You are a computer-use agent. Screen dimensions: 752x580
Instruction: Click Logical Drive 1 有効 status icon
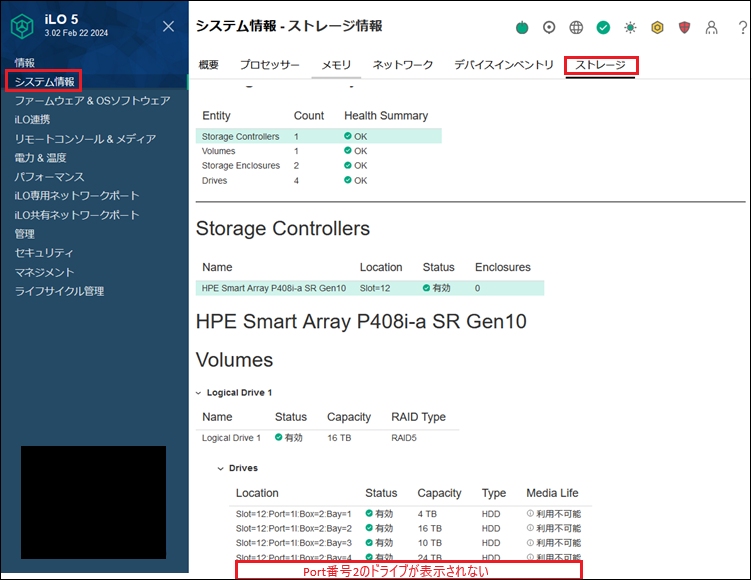click(x=278, y=437)
